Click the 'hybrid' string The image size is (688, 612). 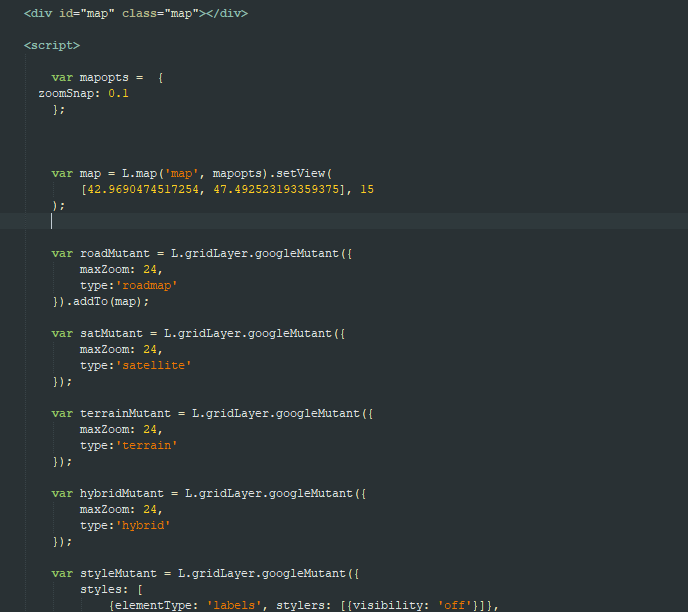(143, 526)
